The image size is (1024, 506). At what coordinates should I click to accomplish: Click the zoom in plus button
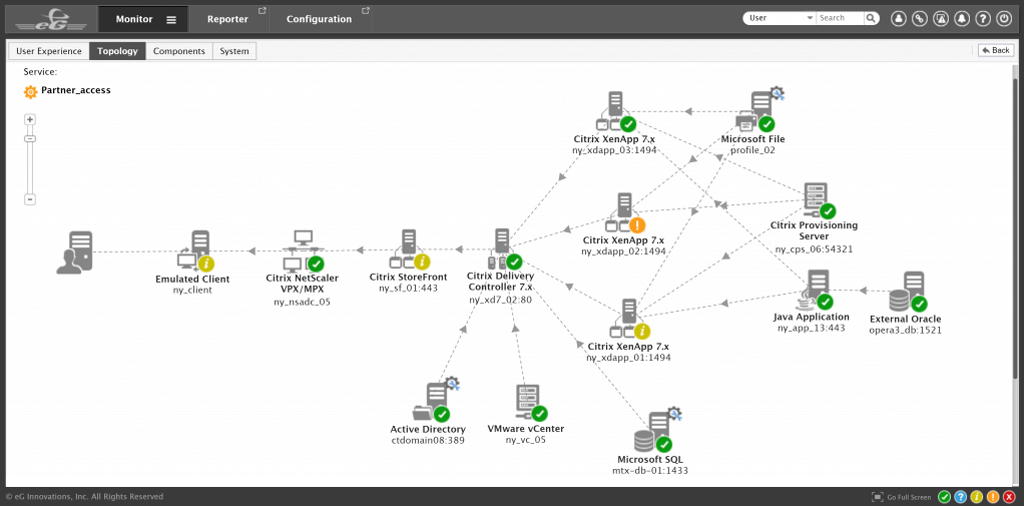(x=30, y=119)
